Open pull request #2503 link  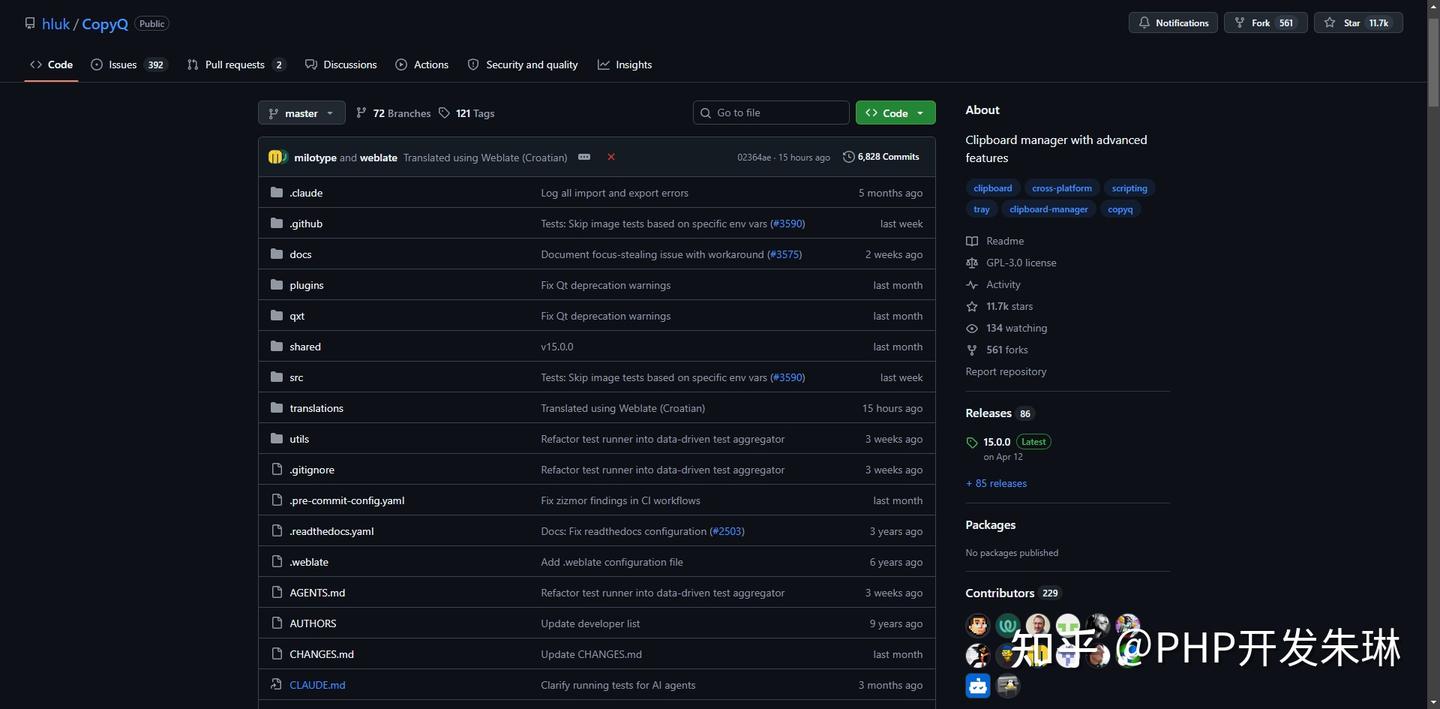coord(727,531)
